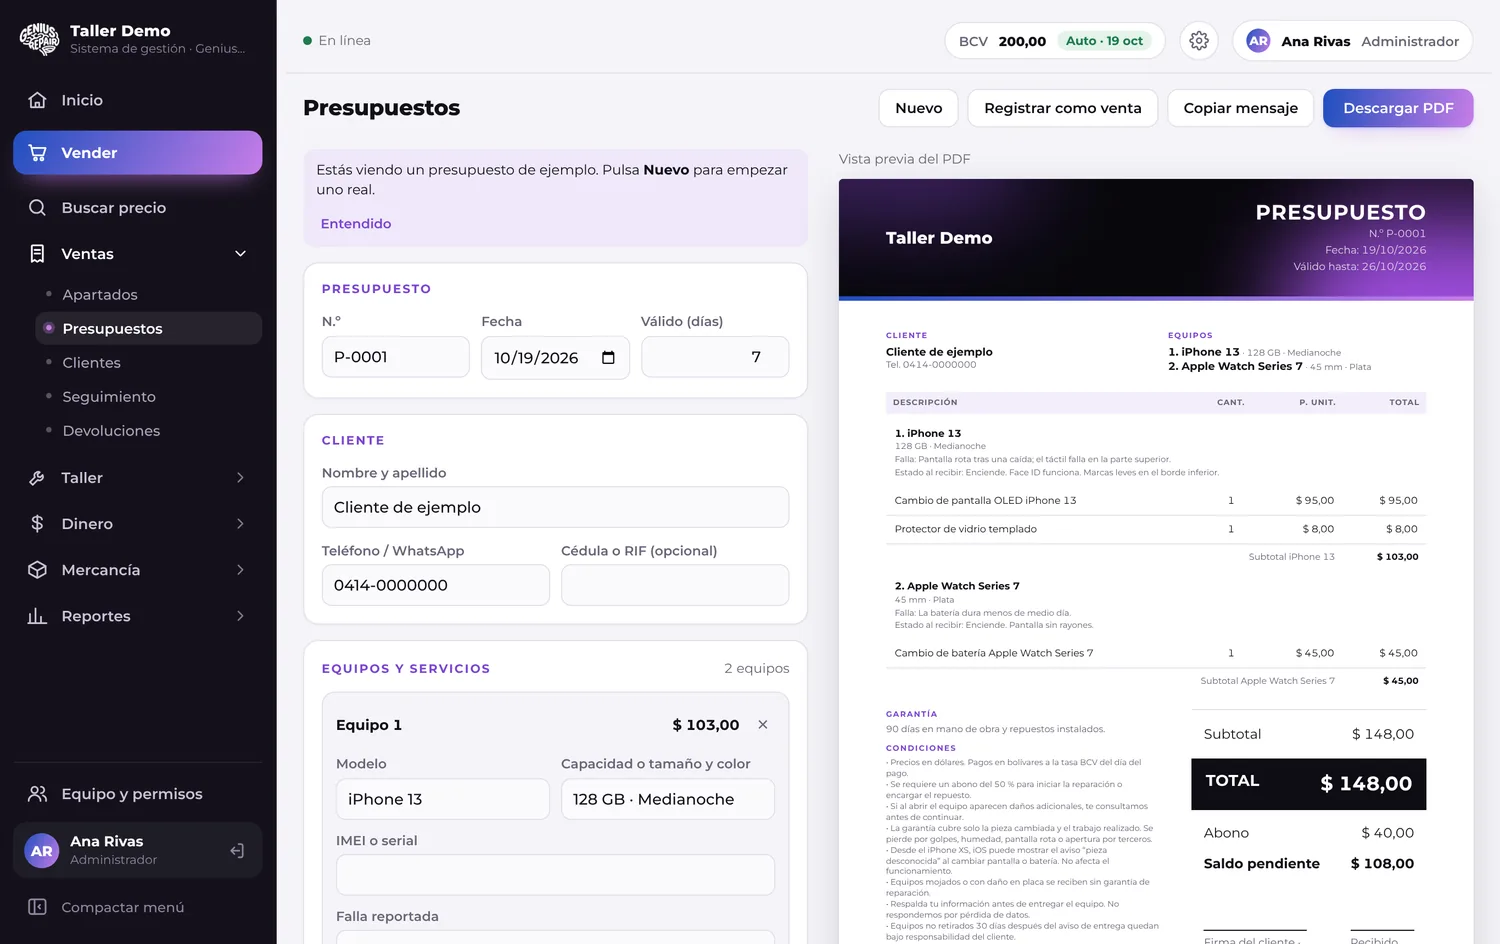This screenshot has width=1500, height=944.
Task: Click the Cédula o RIF field
Action: [x=675, y=585]
